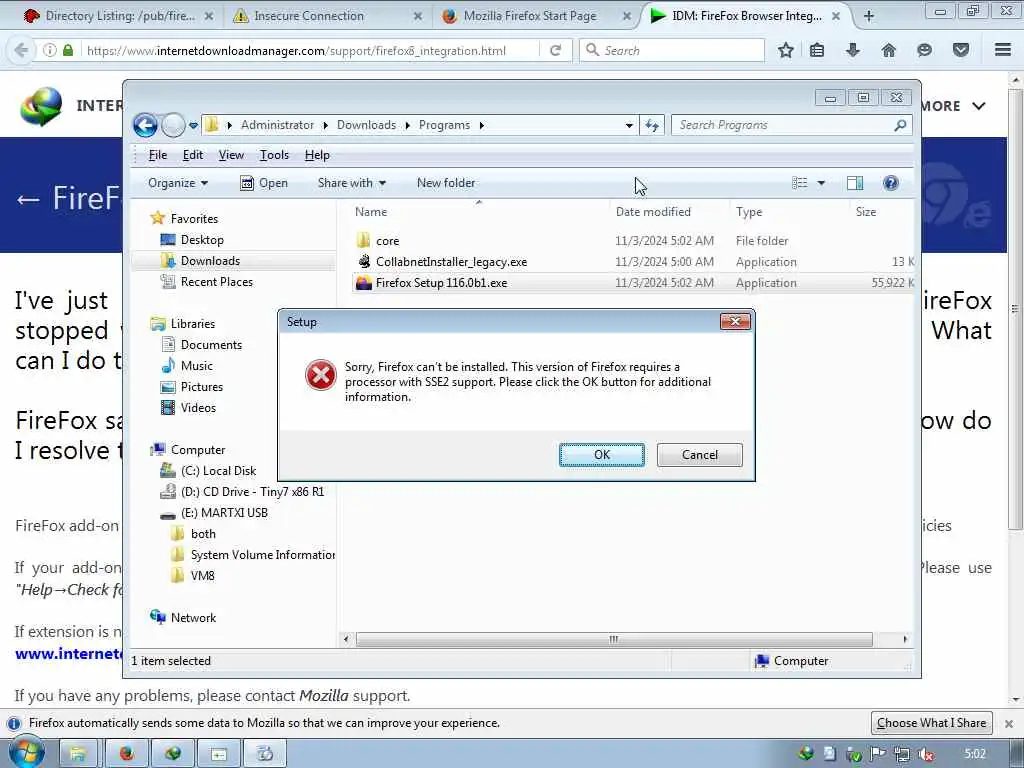Open the Firefox downloads arrow icon
This screenshot has width=1024, height=768.
(852, 50)
